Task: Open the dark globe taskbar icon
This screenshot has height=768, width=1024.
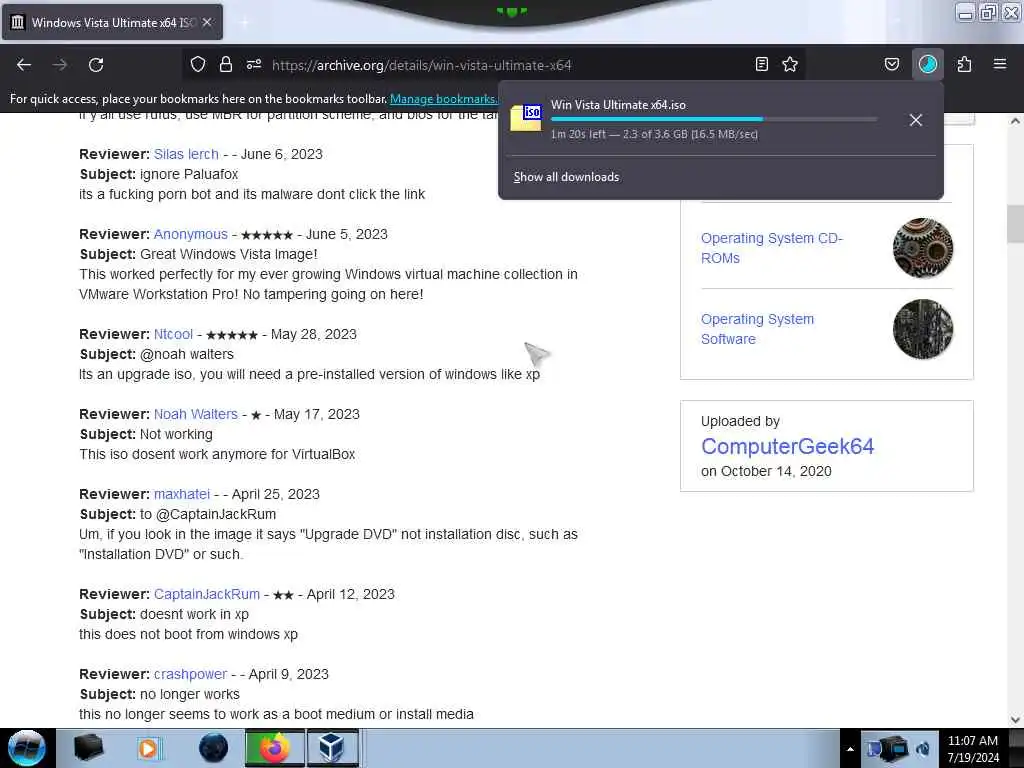Action: point(213,748)
